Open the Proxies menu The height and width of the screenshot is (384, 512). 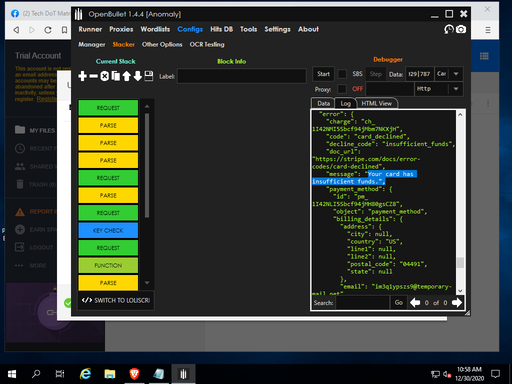coord(121,29)
